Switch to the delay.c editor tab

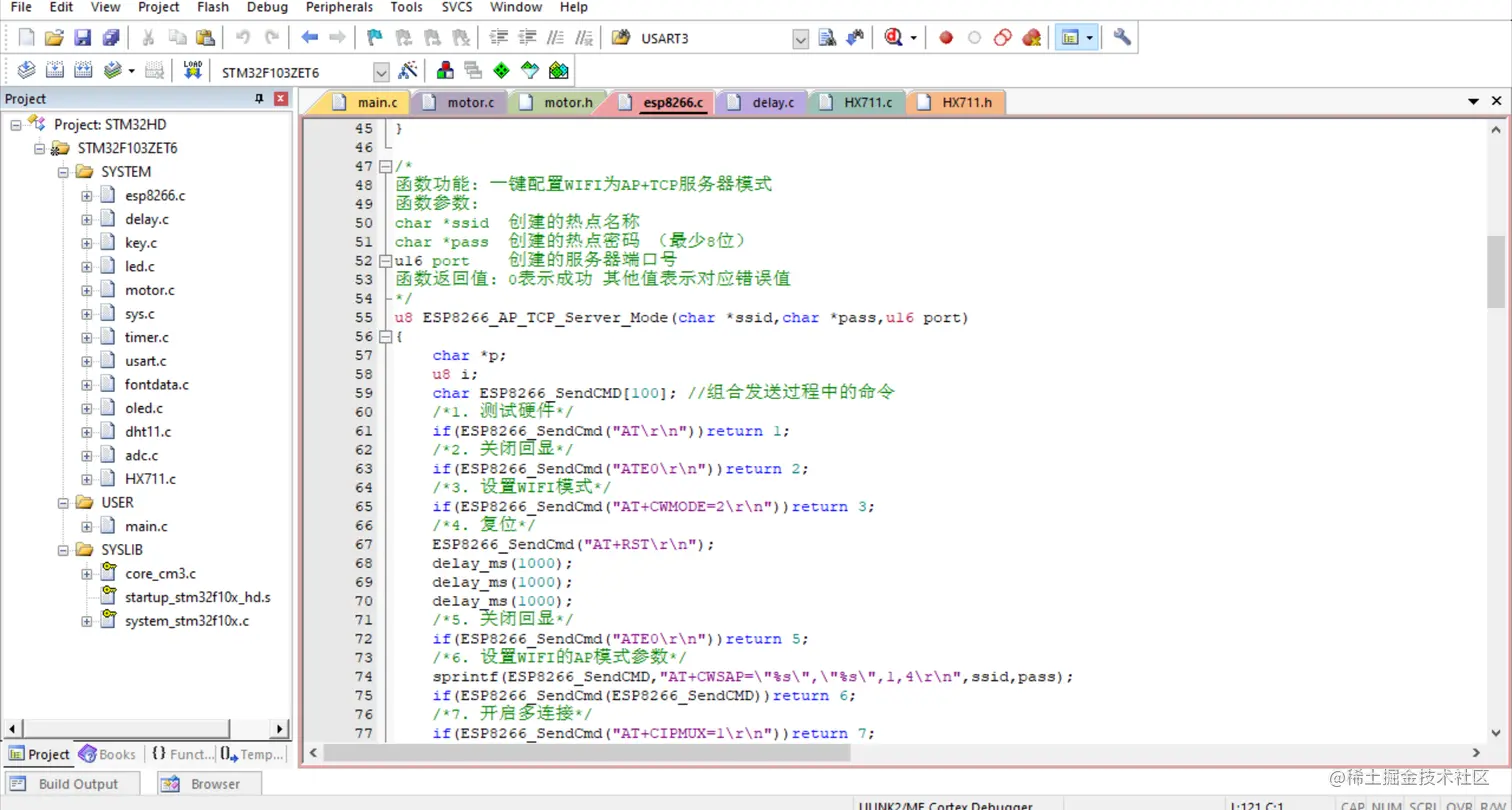[x=762, y=102]
